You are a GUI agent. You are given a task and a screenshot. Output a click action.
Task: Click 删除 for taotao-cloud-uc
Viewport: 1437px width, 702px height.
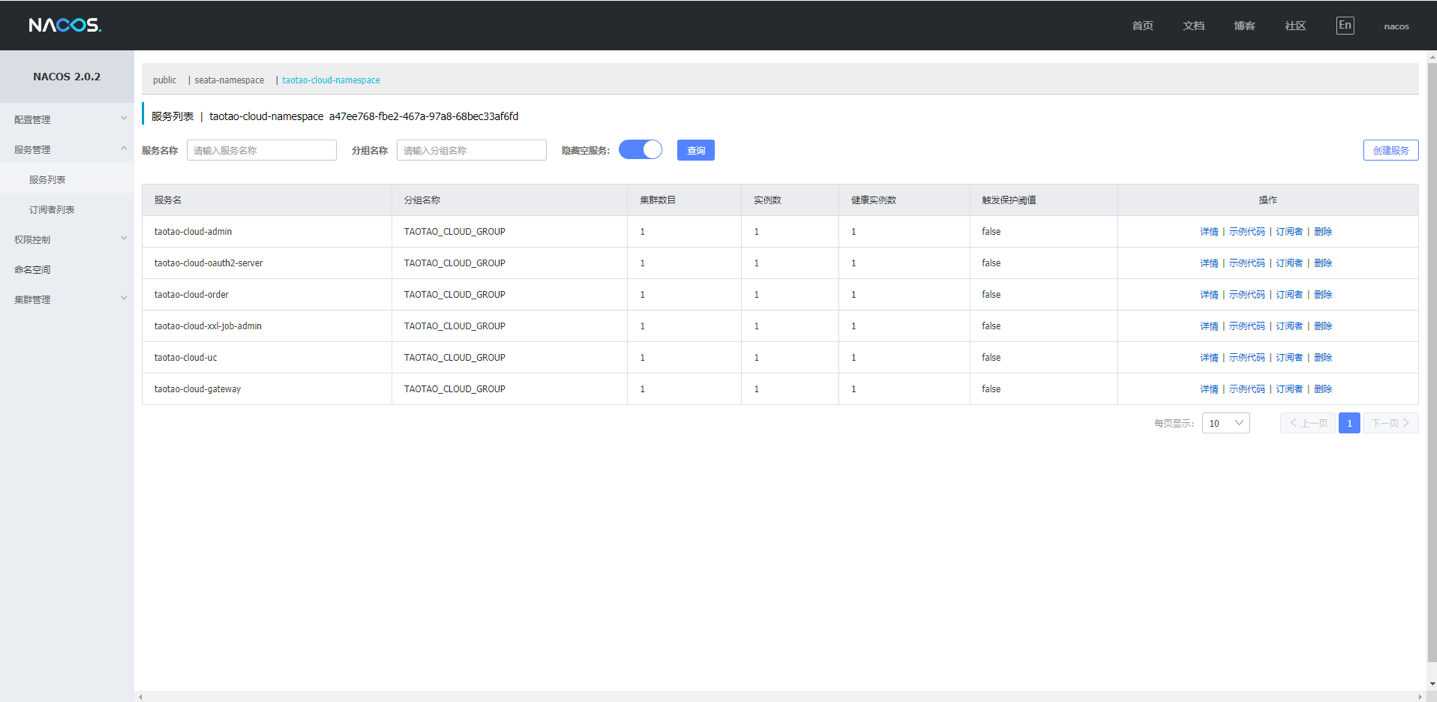tap(1323, 358)
